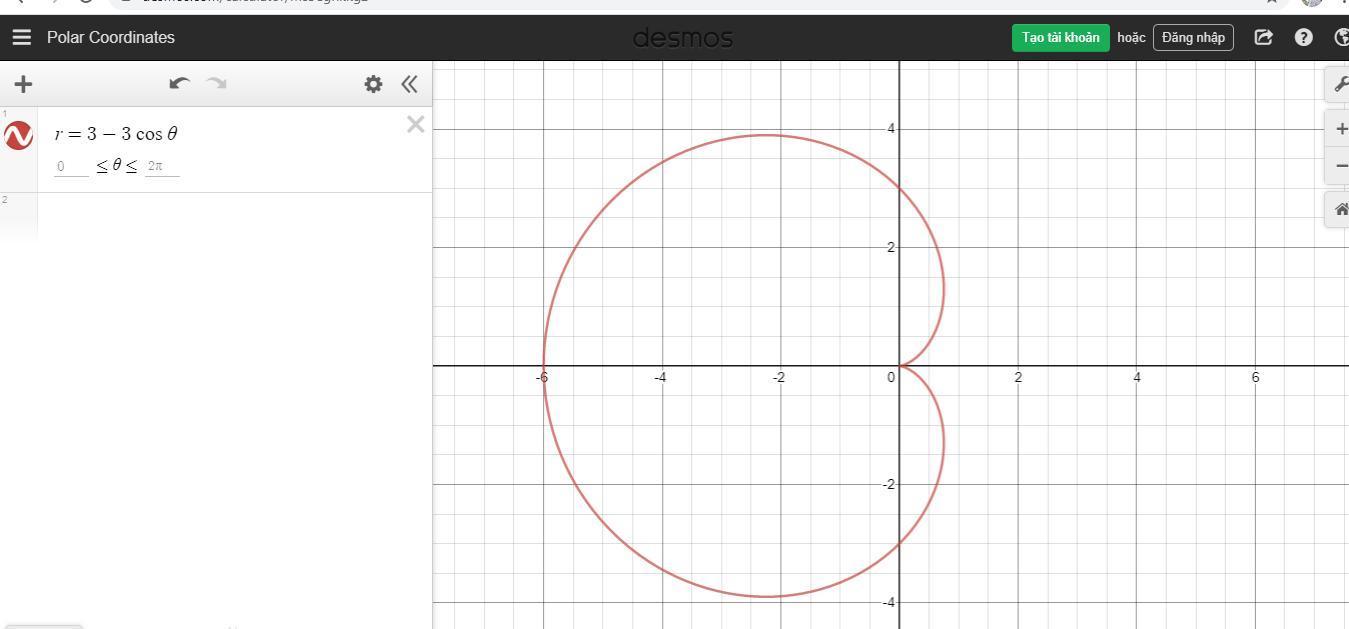This screenshot has width=1349, height=629.
Task: Click the Đăng nhập button
Action: coord(1193,38)
